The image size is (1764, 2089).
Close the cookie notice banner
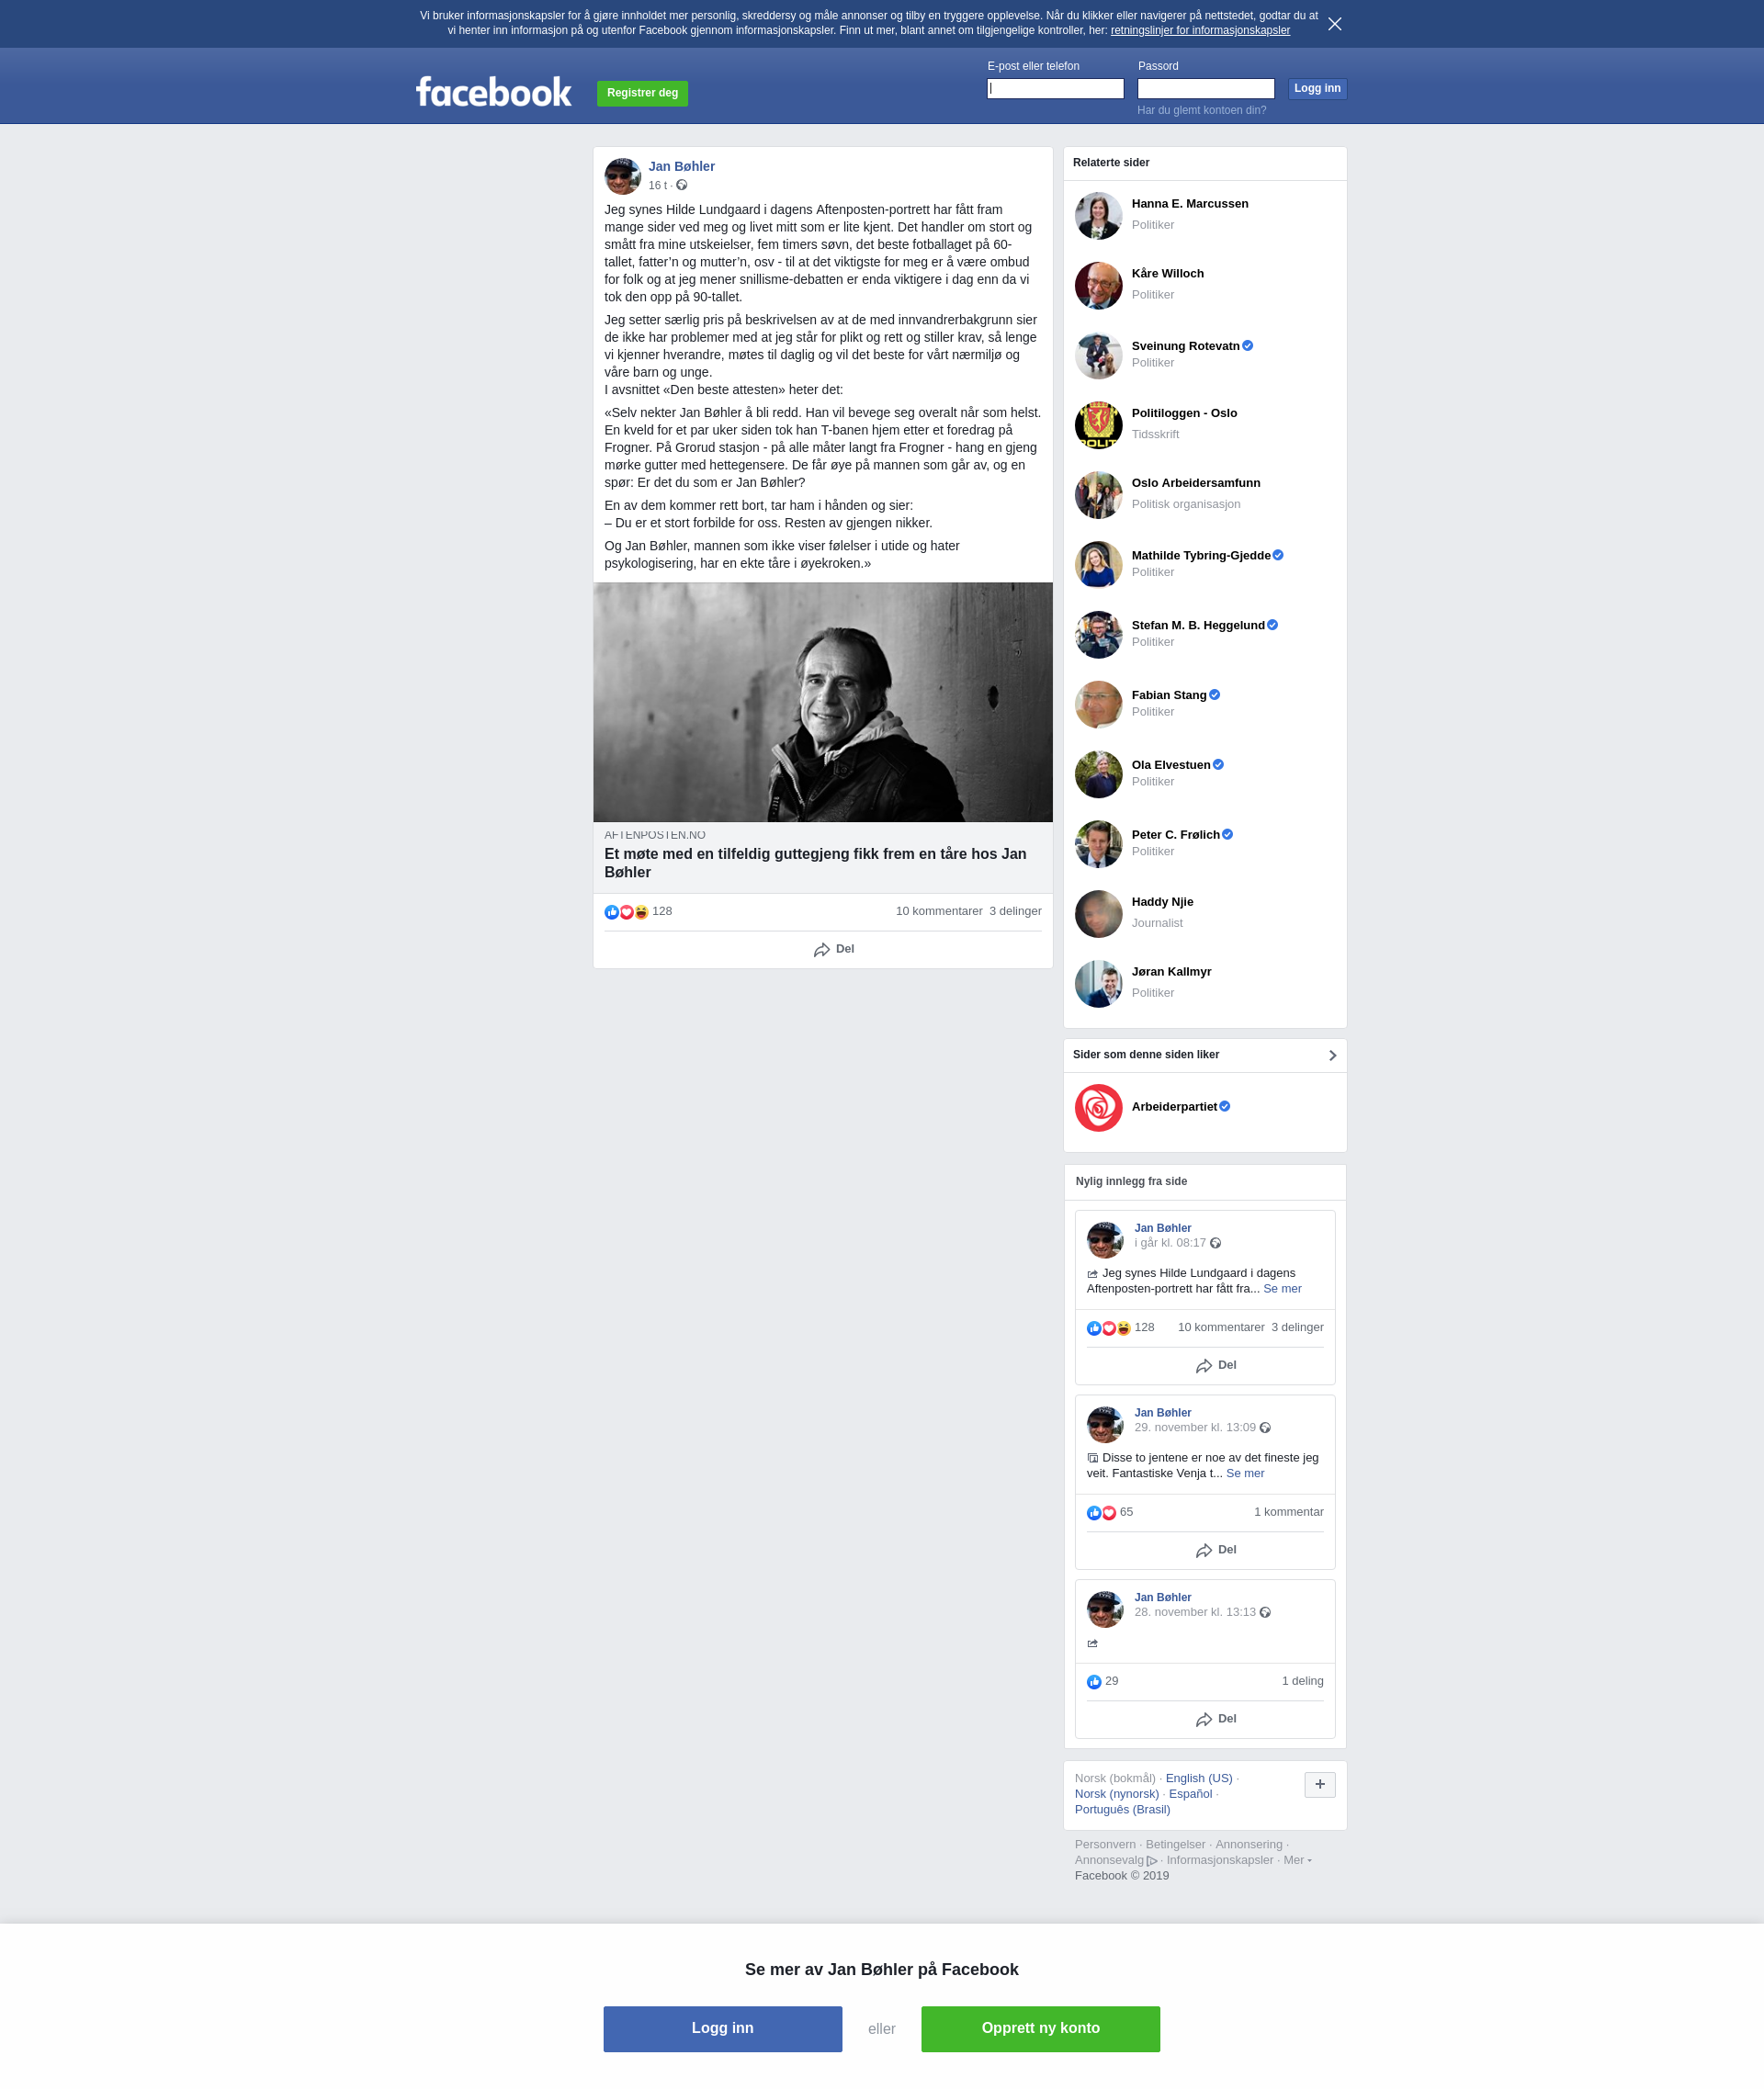(1334, 24)
